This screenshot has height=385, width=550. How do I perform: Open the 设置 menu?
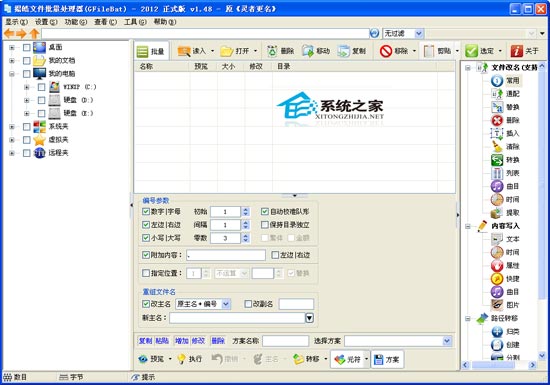pos(46,22)
